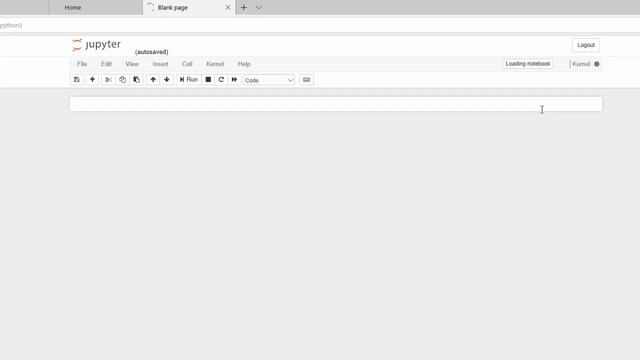Insert a new cell below with plus icon

pyautogui.click(x=92, y=80)
